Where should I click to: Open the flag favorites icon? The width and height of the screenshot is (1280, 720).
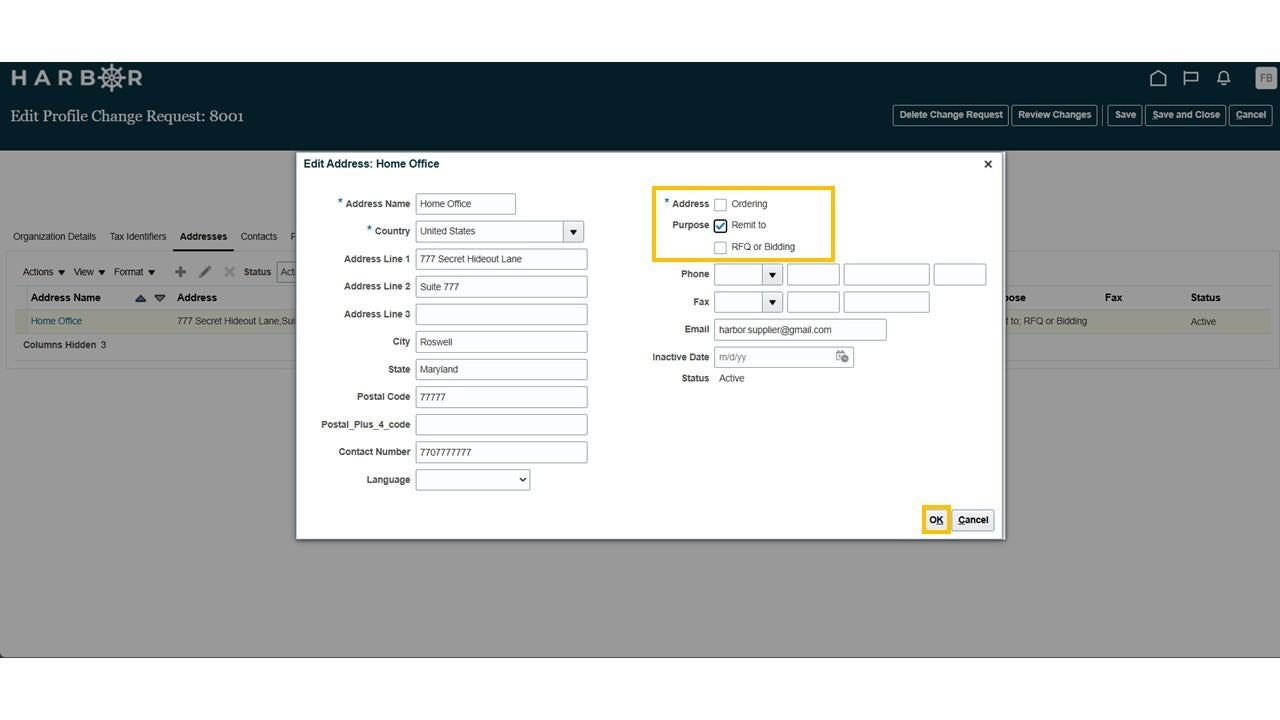1191,78
